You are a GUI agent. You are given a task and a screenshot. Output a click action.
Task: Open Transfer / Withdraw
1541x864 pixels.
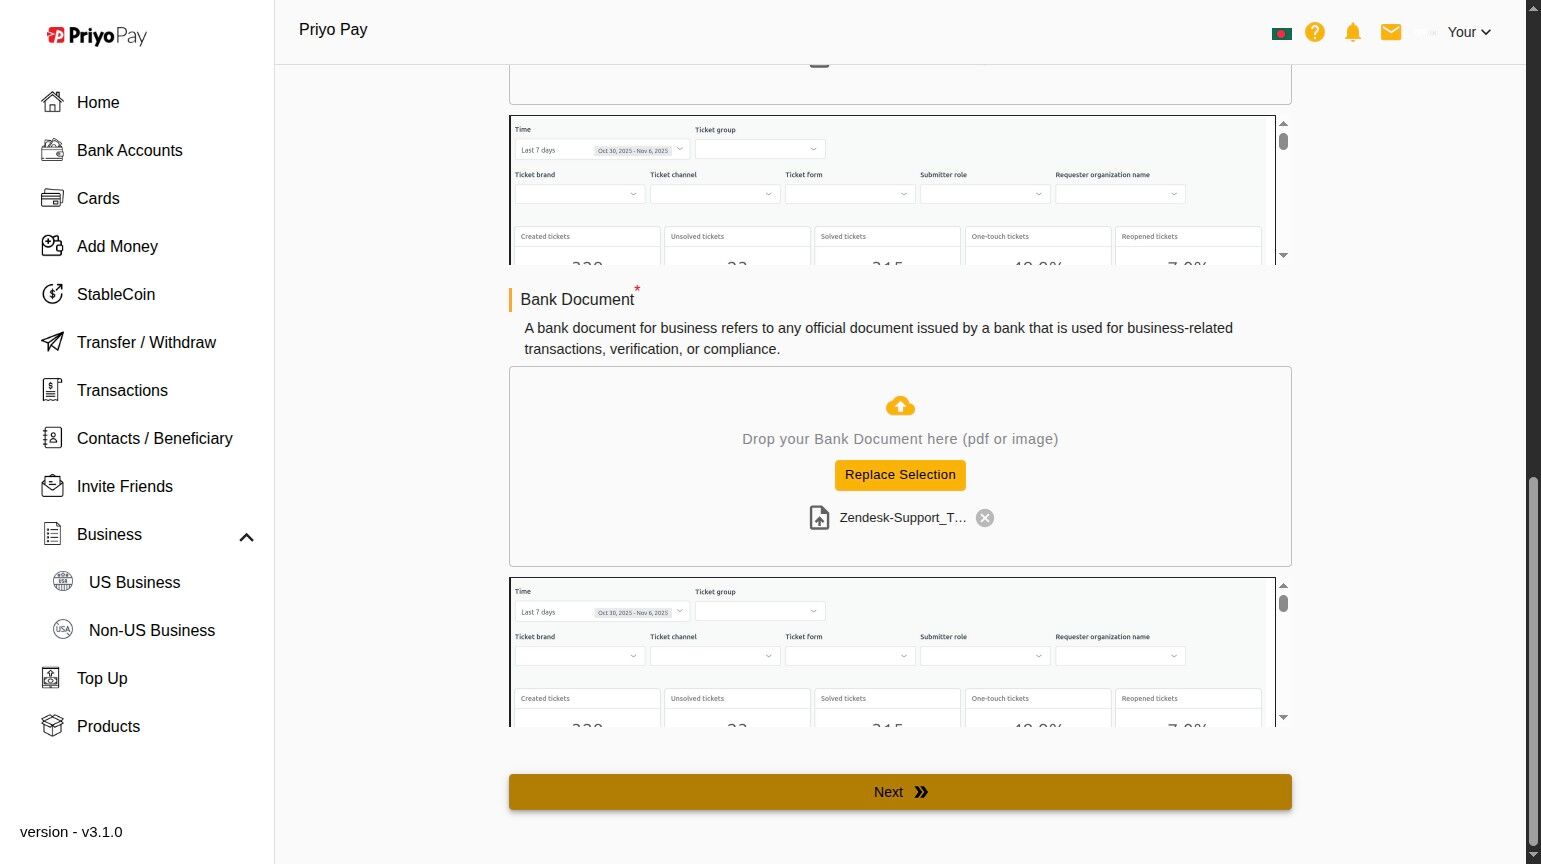point(146,342)
